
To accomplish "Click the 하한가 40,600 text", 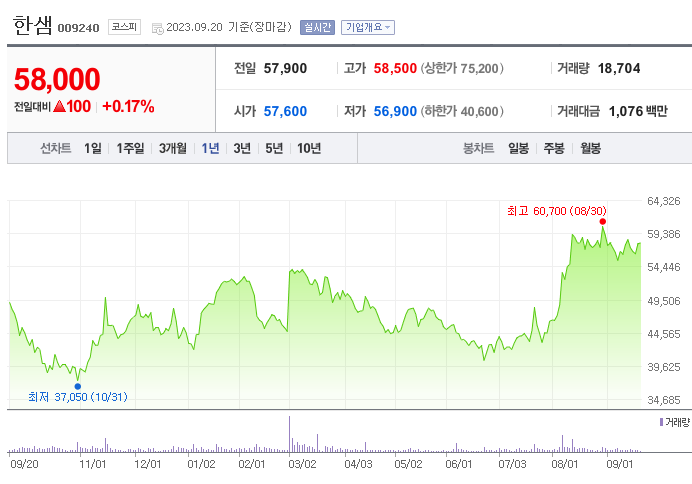I will 462,111.
